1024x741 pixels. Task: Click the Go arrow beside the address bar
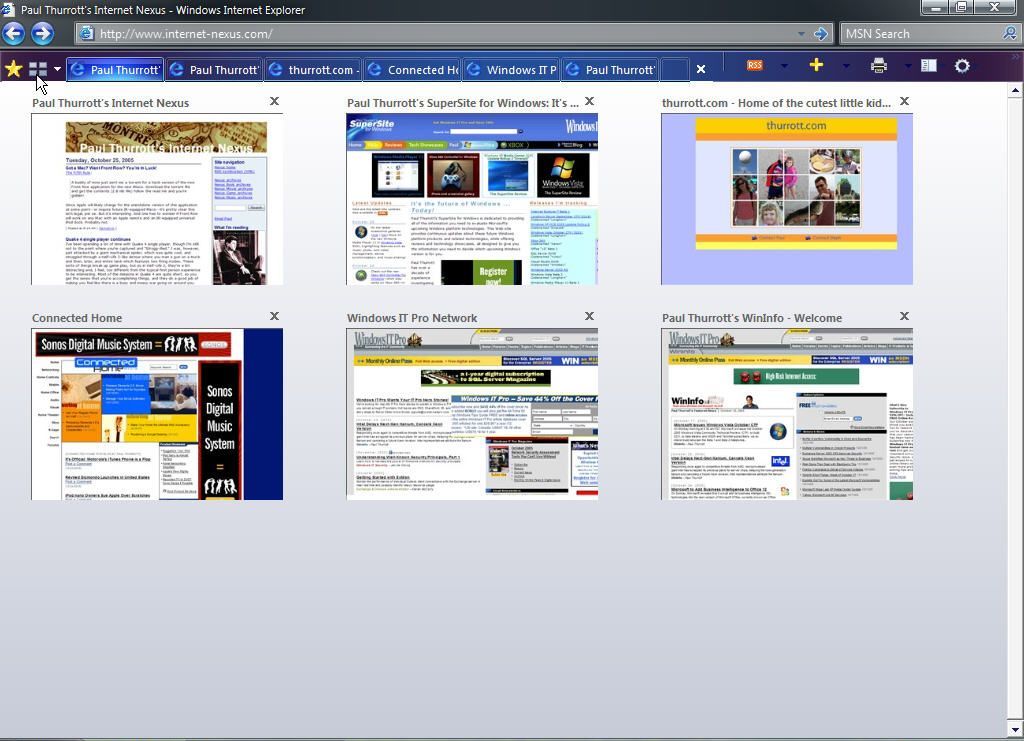[x=821, y=34]
